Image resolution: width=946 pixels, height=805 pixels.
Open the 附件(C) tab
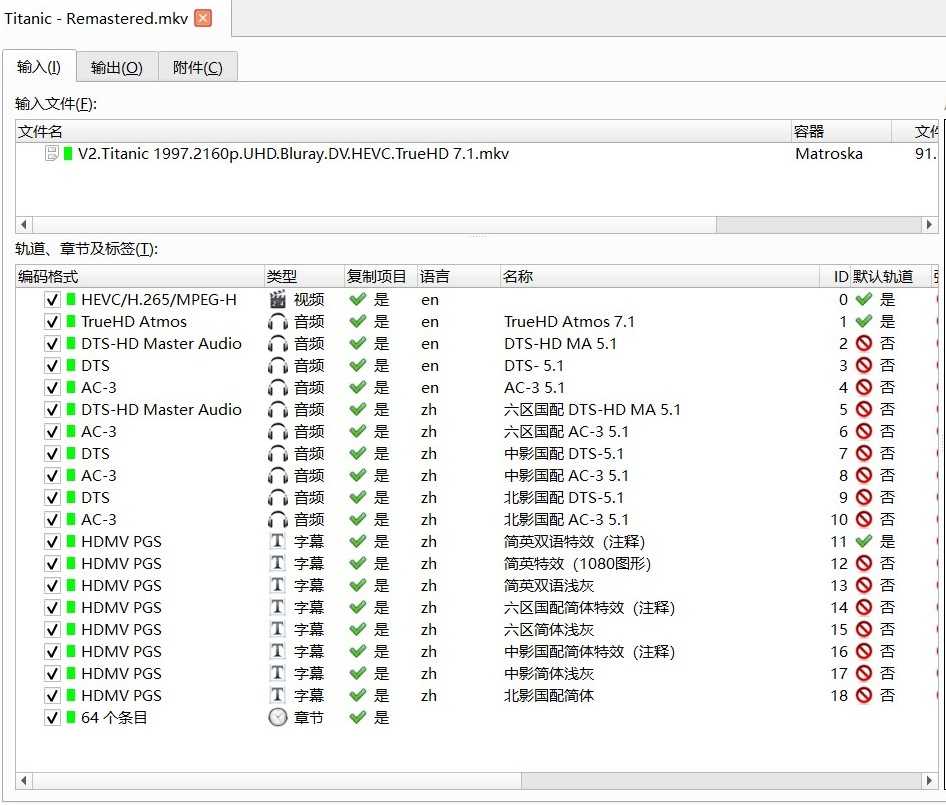point(197,67)
